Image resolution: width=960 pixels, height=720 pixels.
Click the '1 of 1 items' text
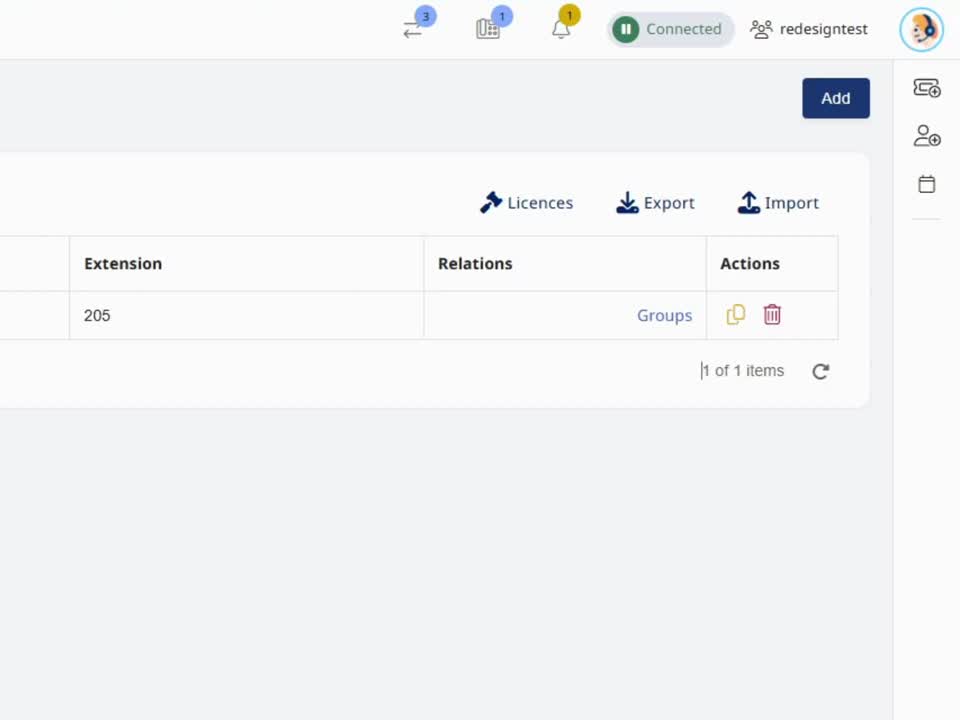click(743, 371)
